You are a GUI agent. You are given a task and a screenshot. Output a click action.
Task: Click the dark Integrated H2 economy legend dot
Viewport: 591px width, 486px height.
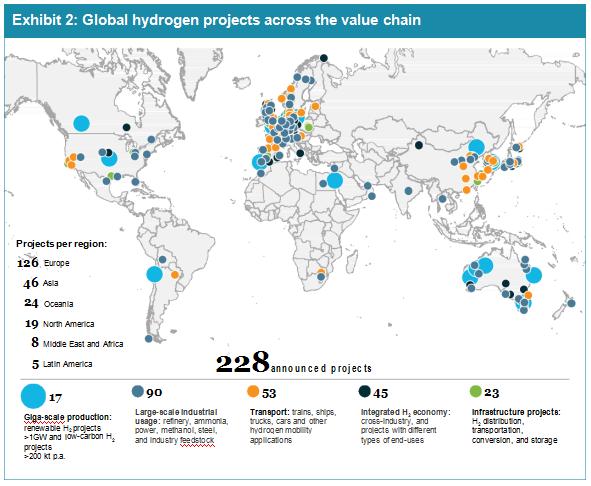tap(364, 391)
